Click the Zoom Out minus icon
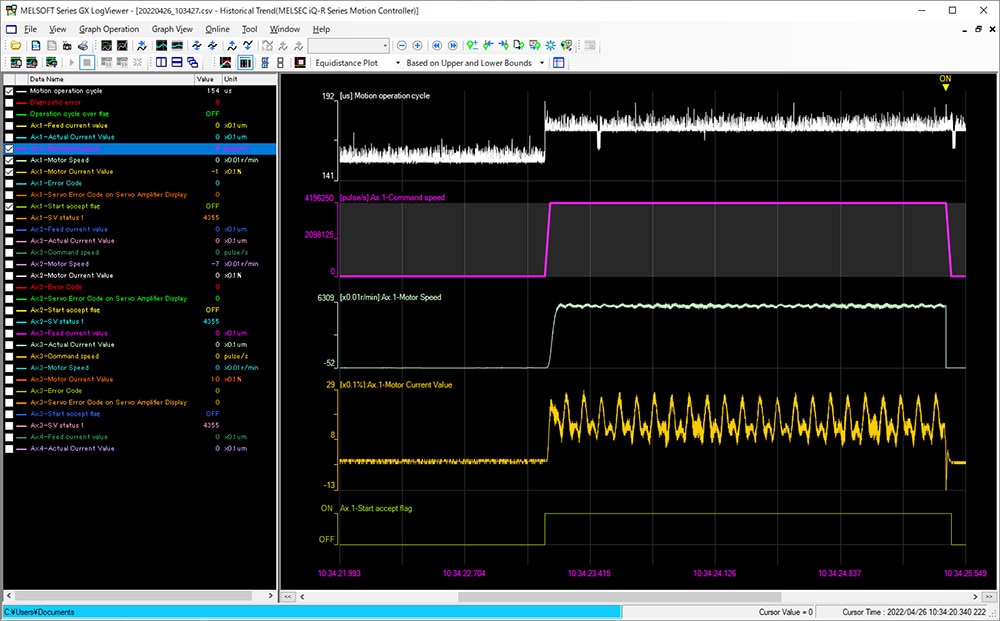Screen dimensions: 1000x621 403,46
